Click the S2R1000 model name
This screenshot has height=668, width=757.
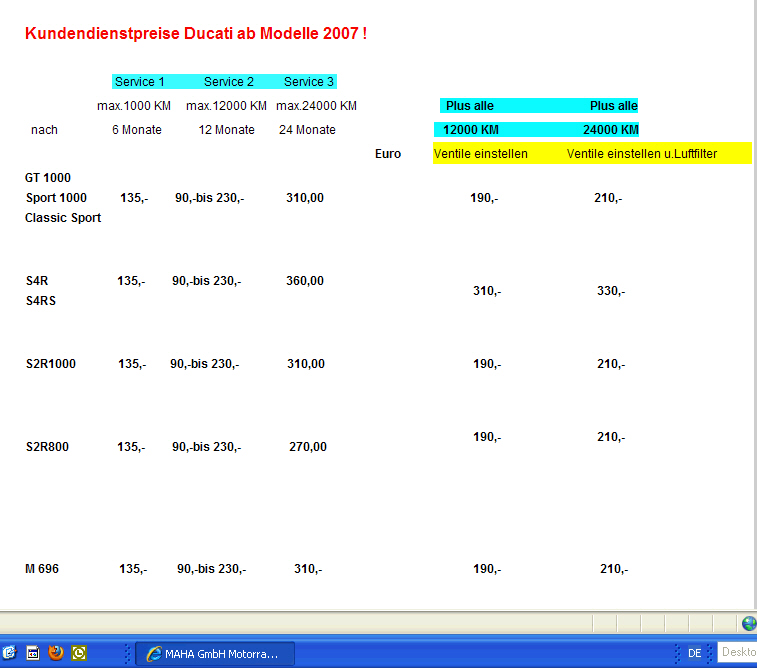51,364
